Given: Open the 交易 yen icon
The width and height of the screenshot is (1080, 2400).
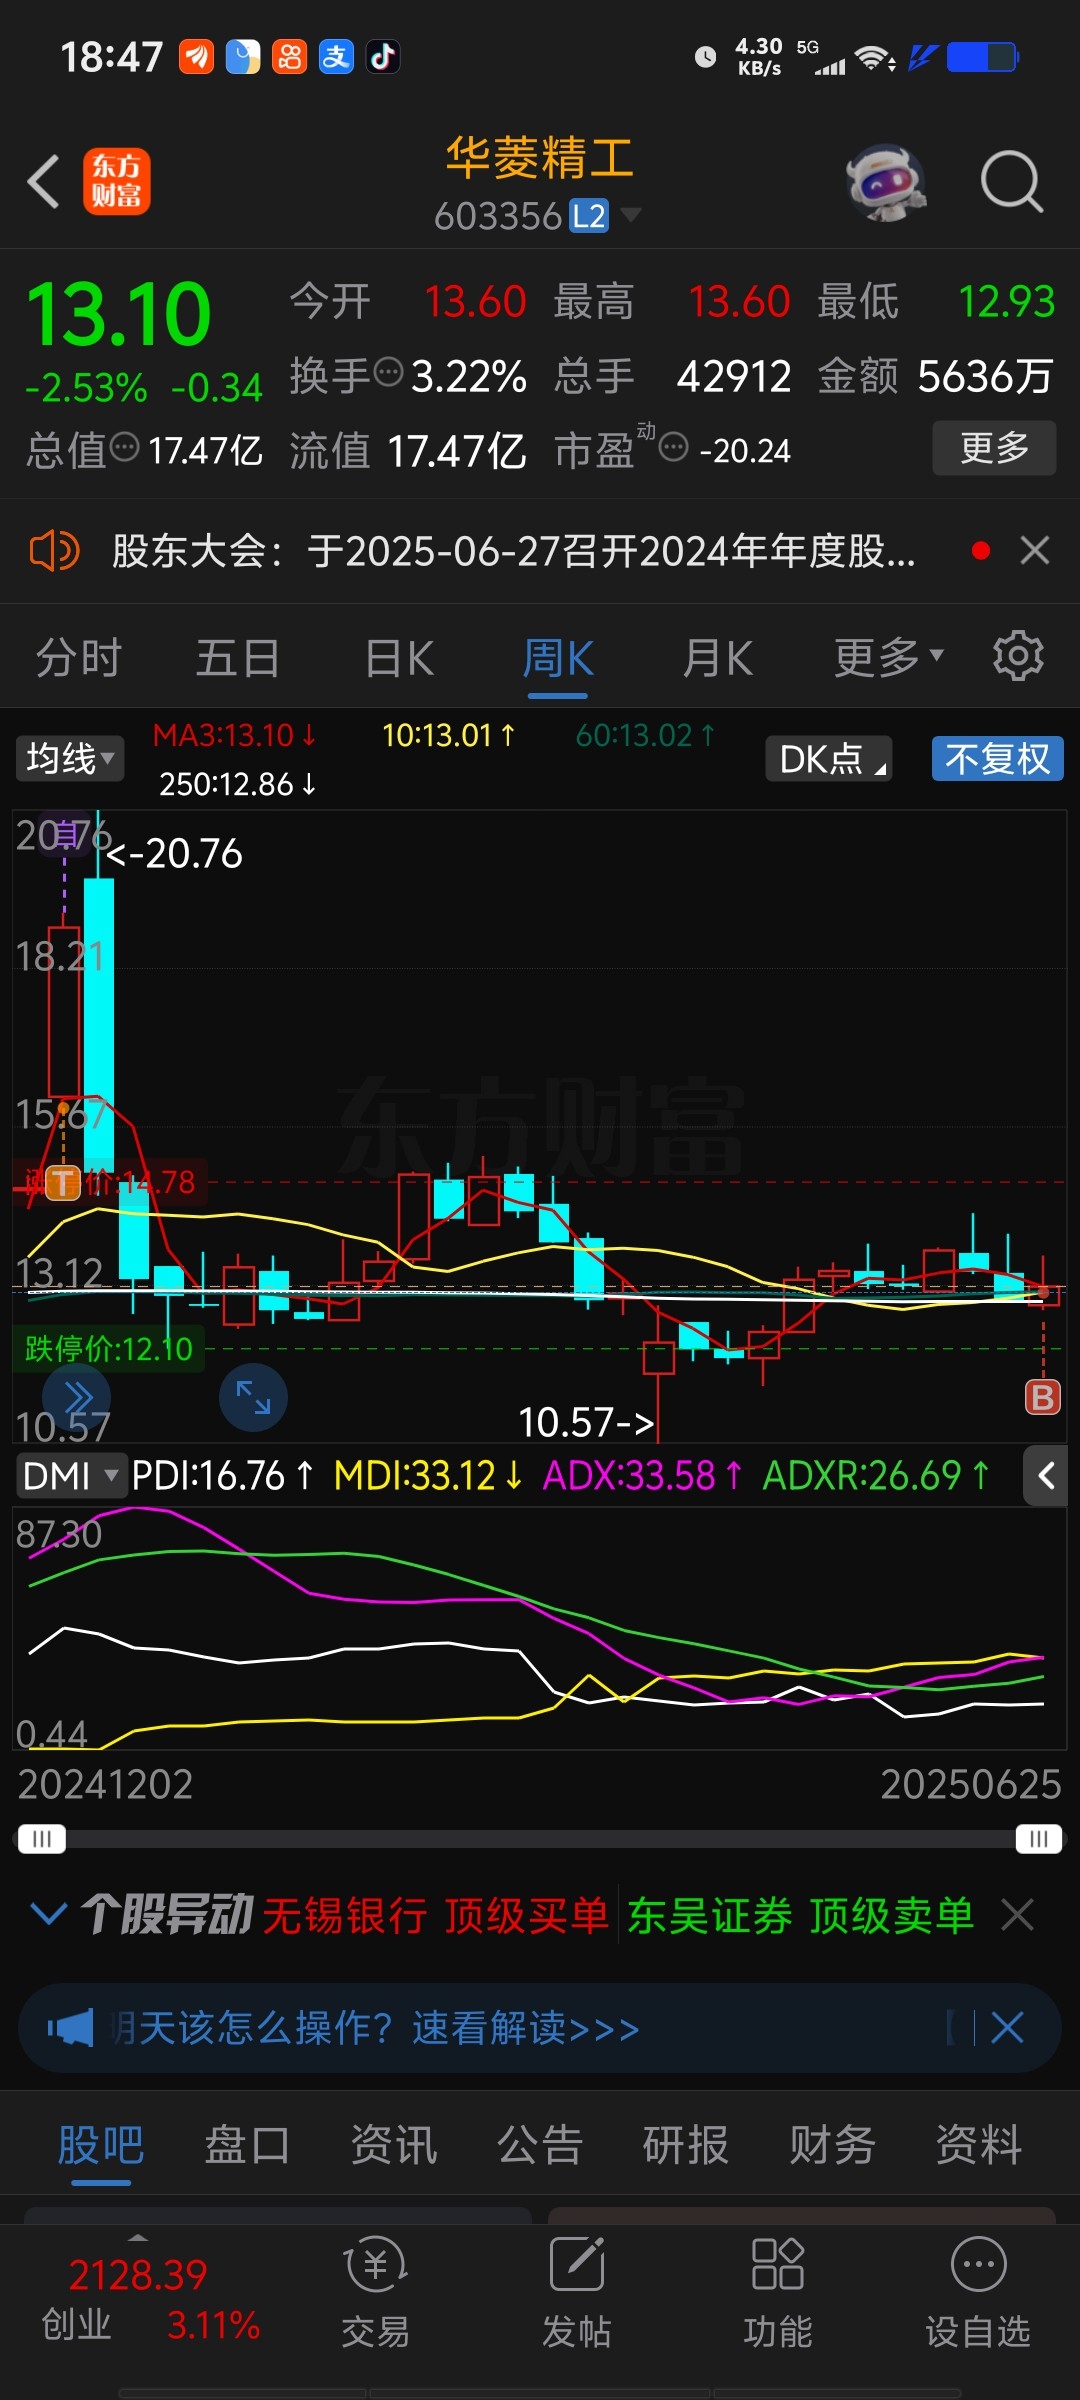Looking at the screenshot, I should 375,2264.
